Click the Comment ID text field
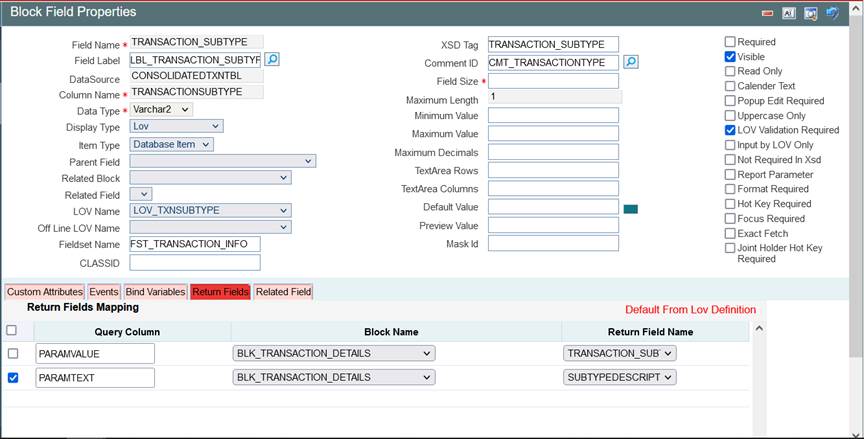 (x=553, y=62)
